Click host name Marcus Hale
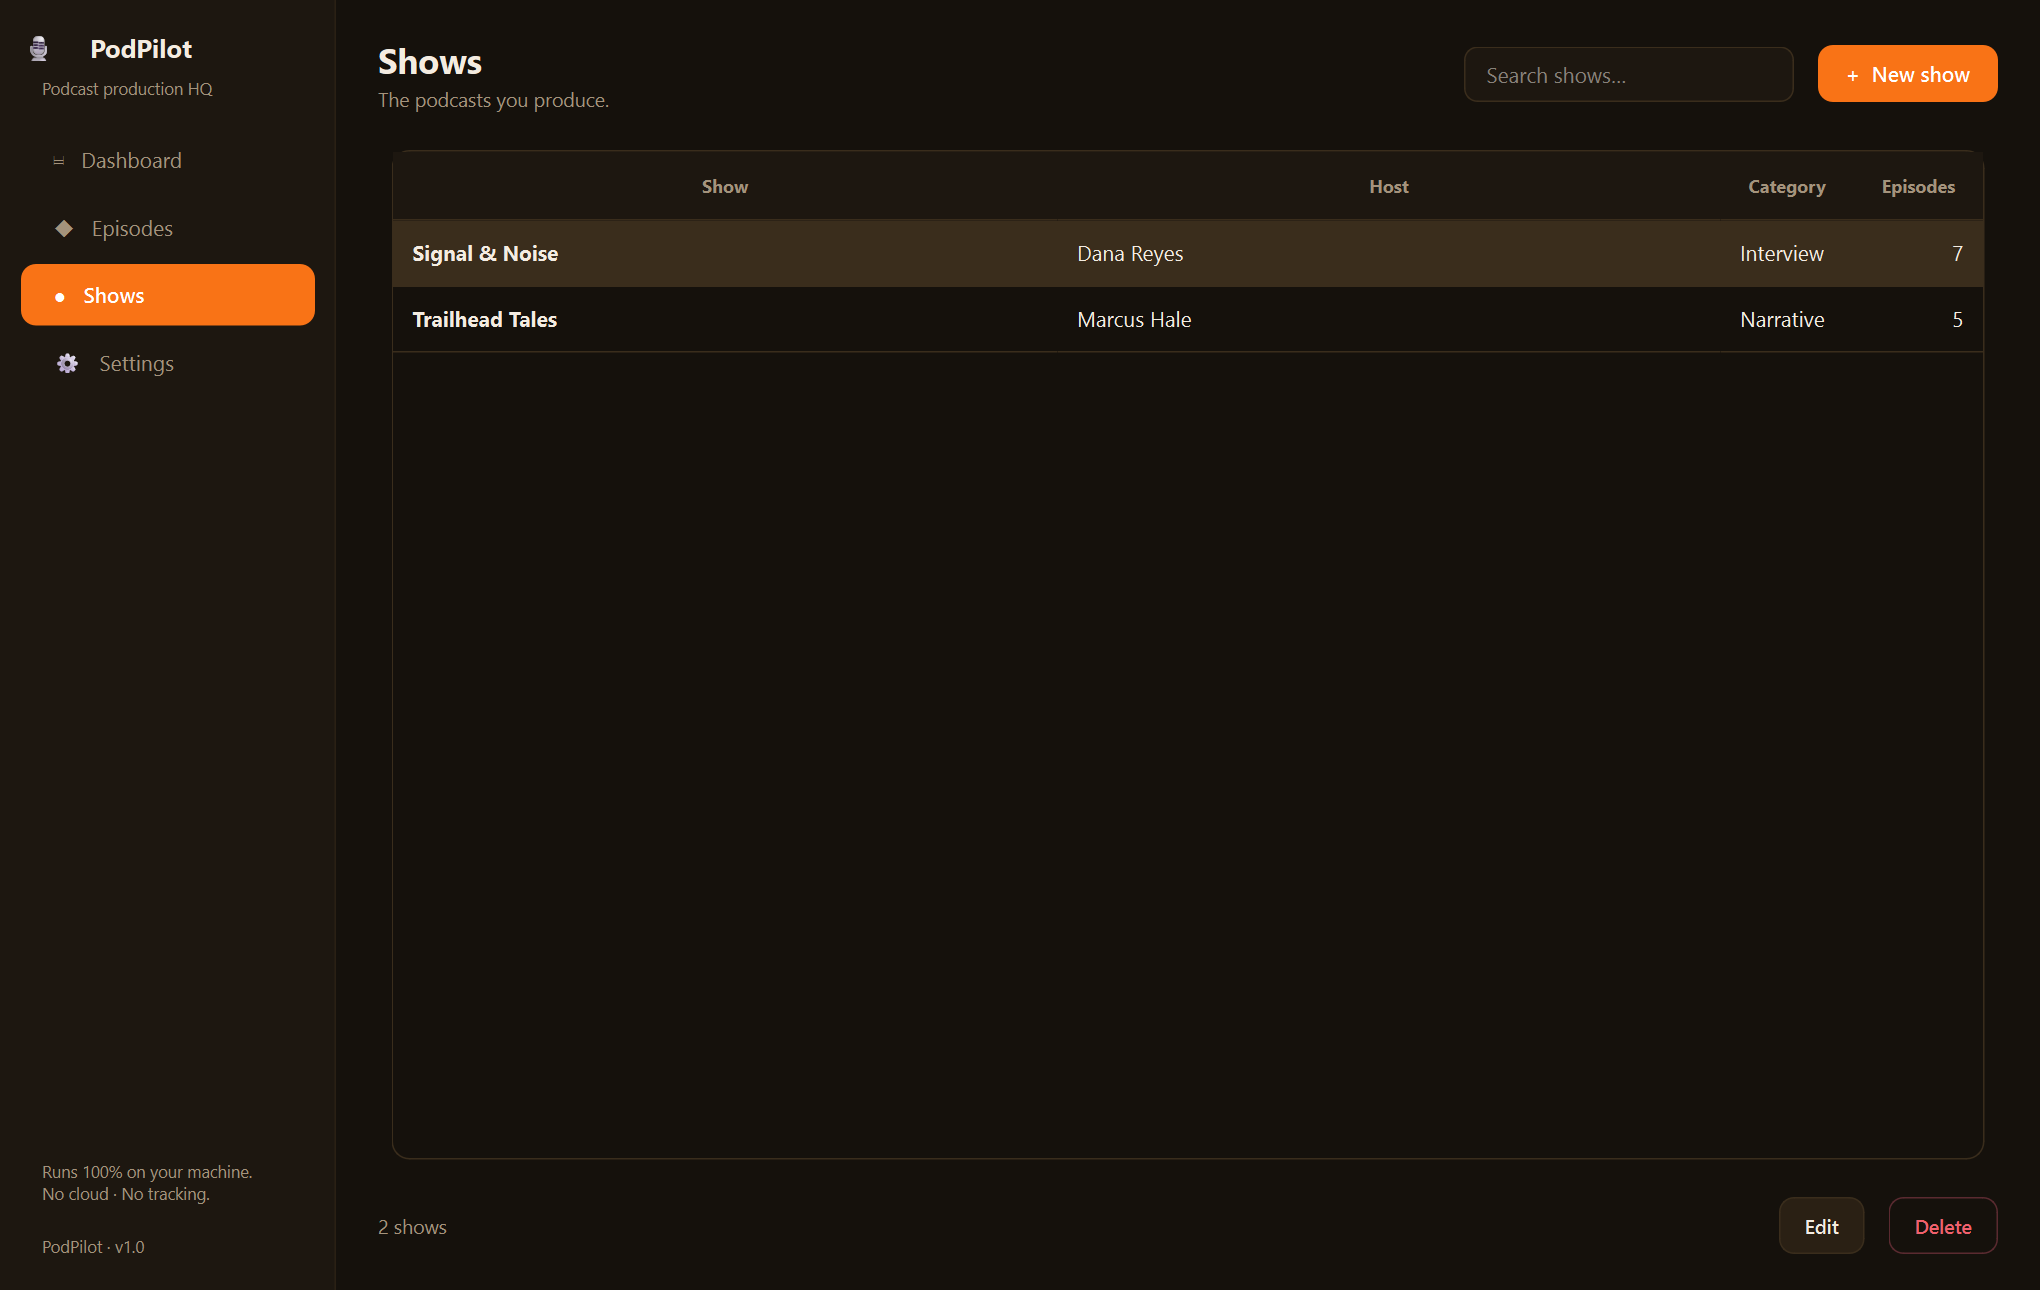 [x=1134, y=320]
